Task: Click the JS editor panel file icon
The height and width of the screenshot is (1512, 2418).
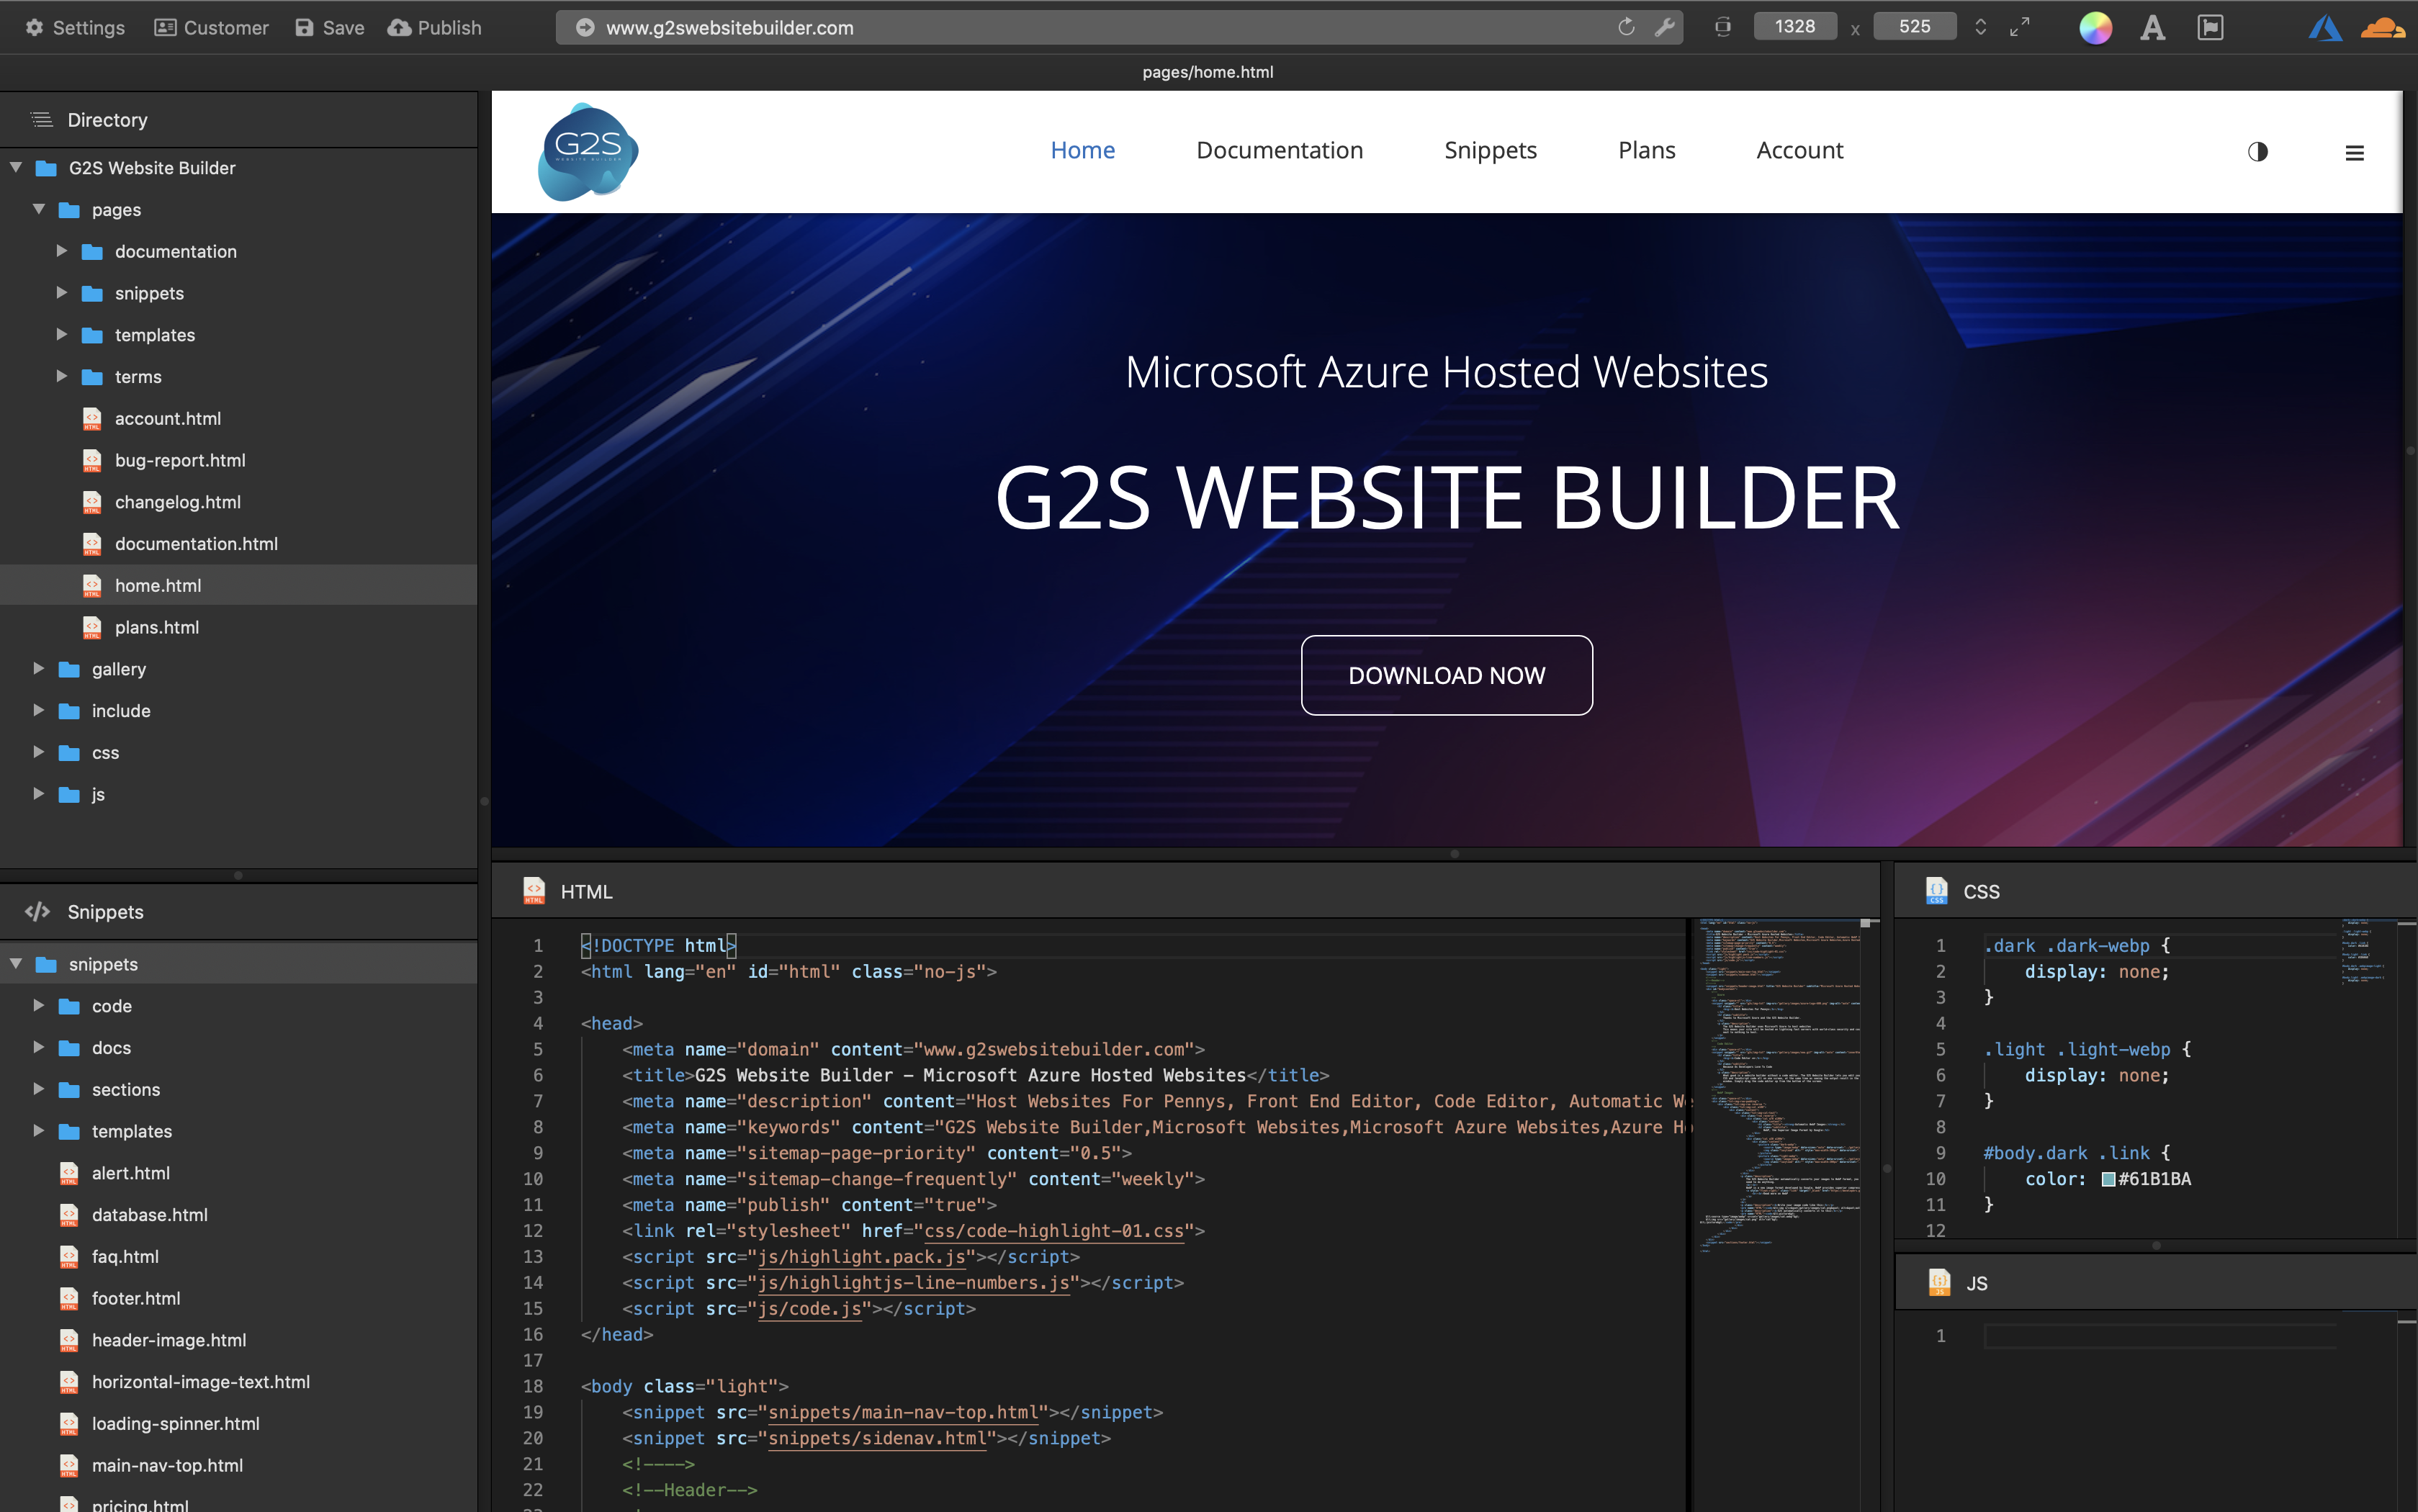Action: (x=1939, y=1283)
